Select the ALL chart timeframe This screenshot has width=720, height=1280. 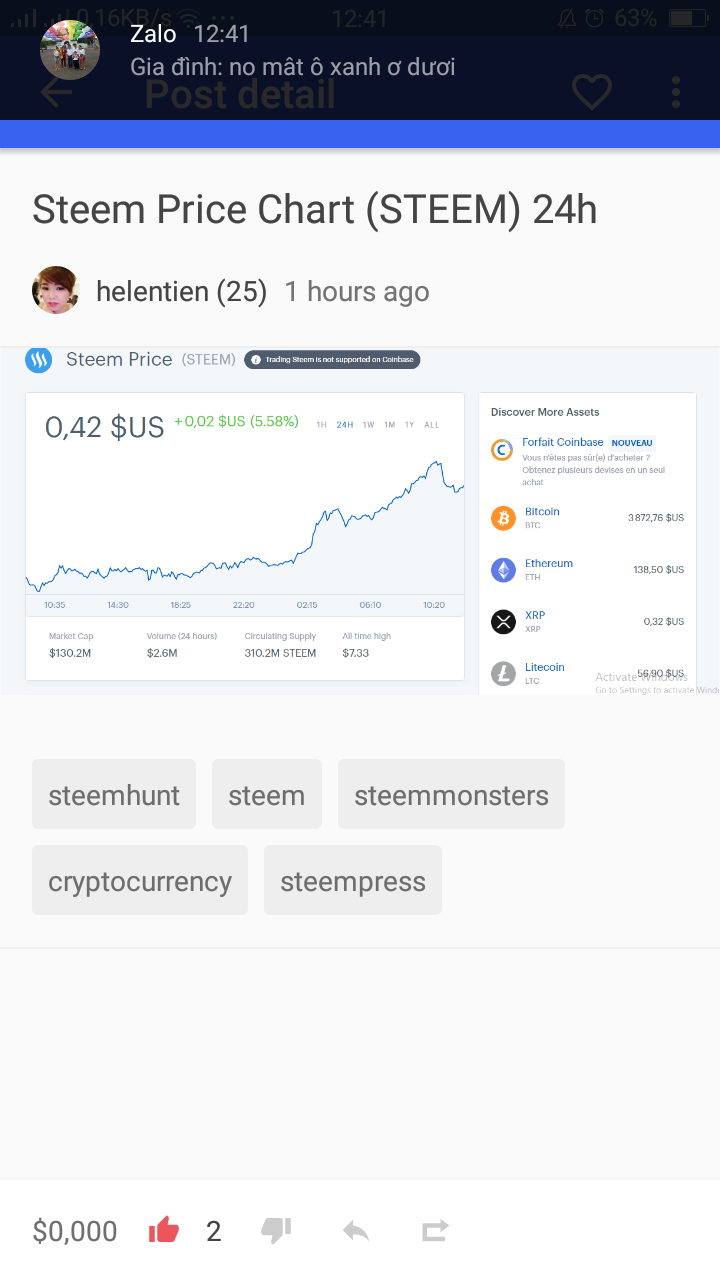point(431,424)
